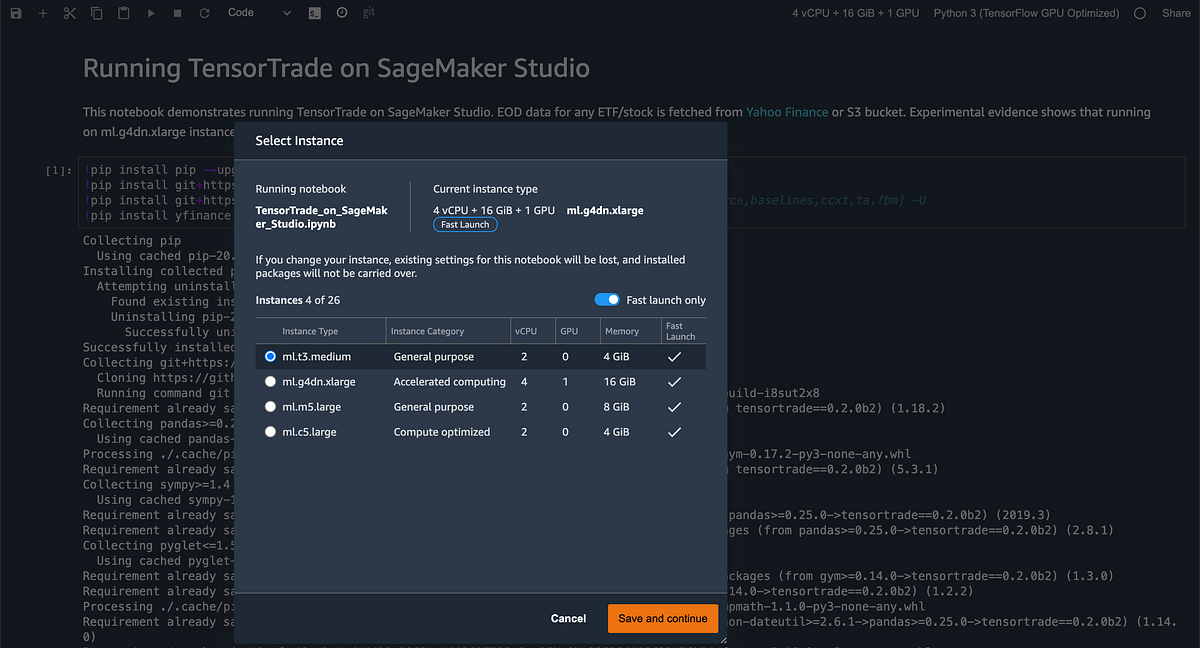Click Save and continue
This screenshot has width=1200, height=648.
662,618
